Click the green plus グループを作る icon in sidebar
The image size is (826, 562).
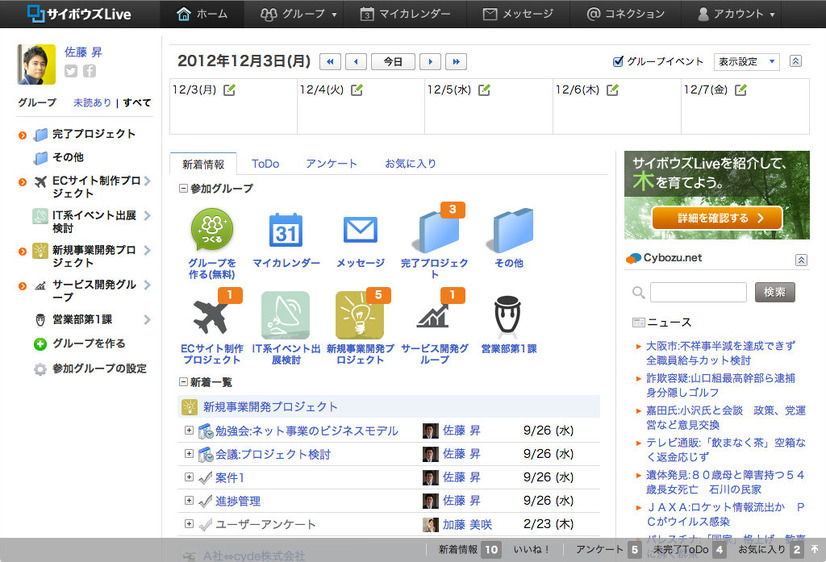pyautogui.click(x=40, y=344)
